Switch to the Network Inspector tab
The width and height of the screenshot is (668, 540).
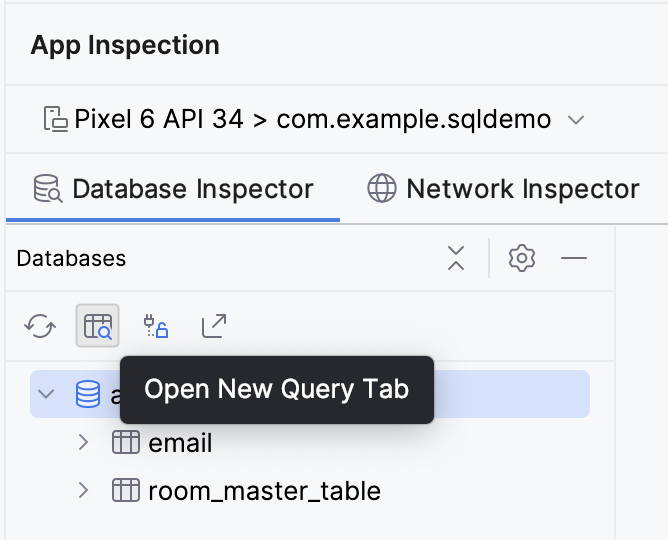click(x=522, y=189)
